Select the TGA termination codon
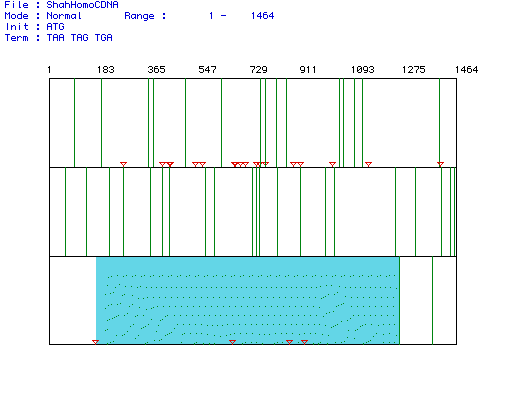Screen dimensions: 513x420 click(x=103, y=38)
